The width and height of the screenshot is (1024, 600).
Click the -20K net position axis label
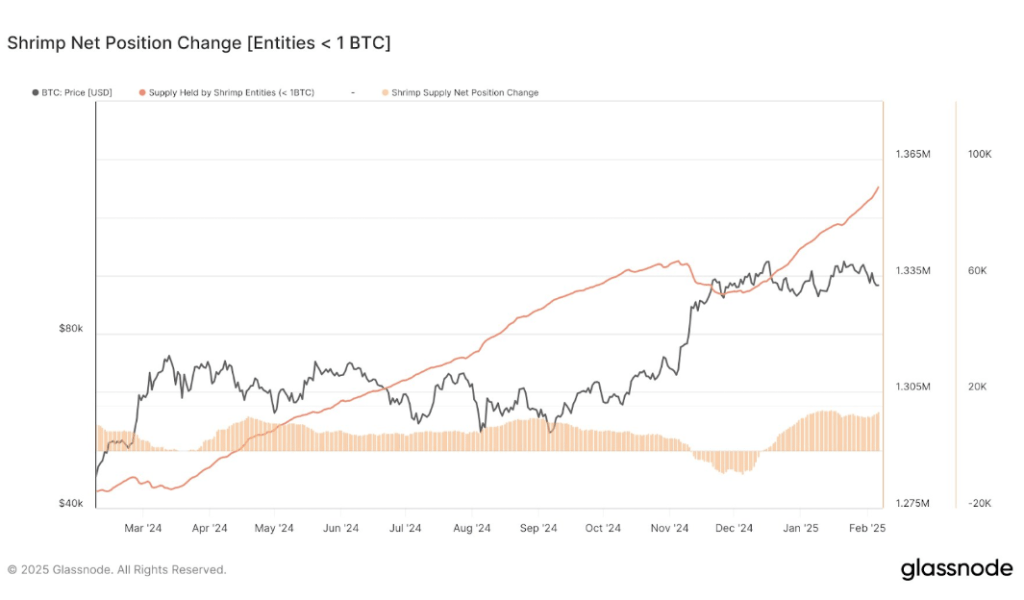click(980, 503)
